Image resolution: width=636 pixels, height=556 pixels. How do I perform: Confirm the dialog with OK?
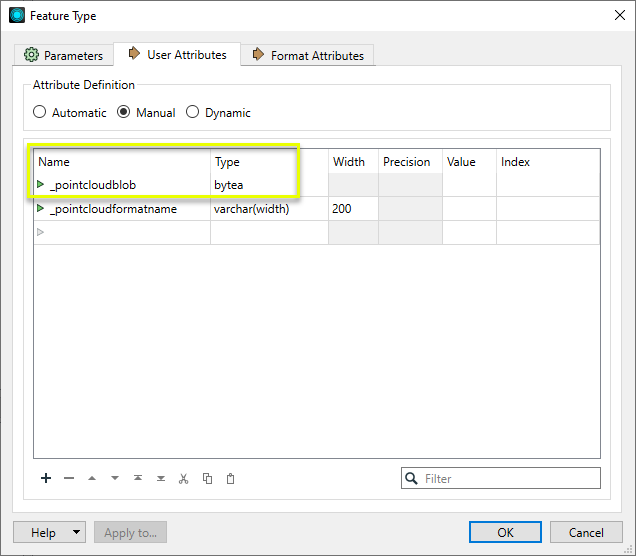coord(505,532)
